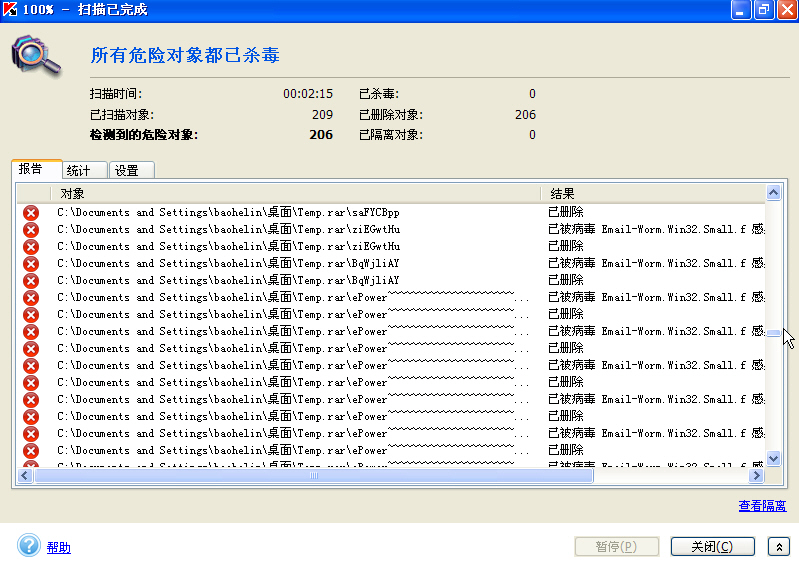Click the 已隔离对象 label
This screenshot has width=799, height=562.
(391, 135)
